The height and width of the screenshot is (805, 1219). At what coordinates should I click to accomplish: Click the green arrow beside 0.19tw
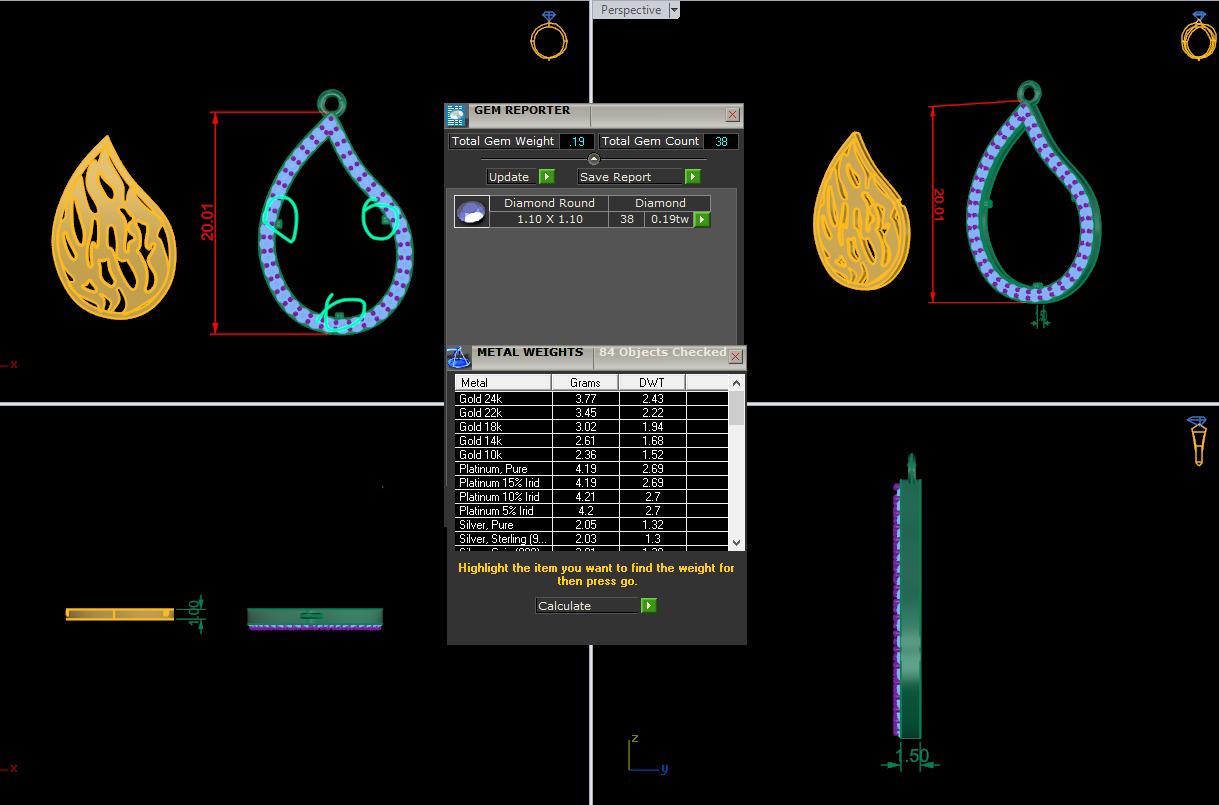[702, 219]
